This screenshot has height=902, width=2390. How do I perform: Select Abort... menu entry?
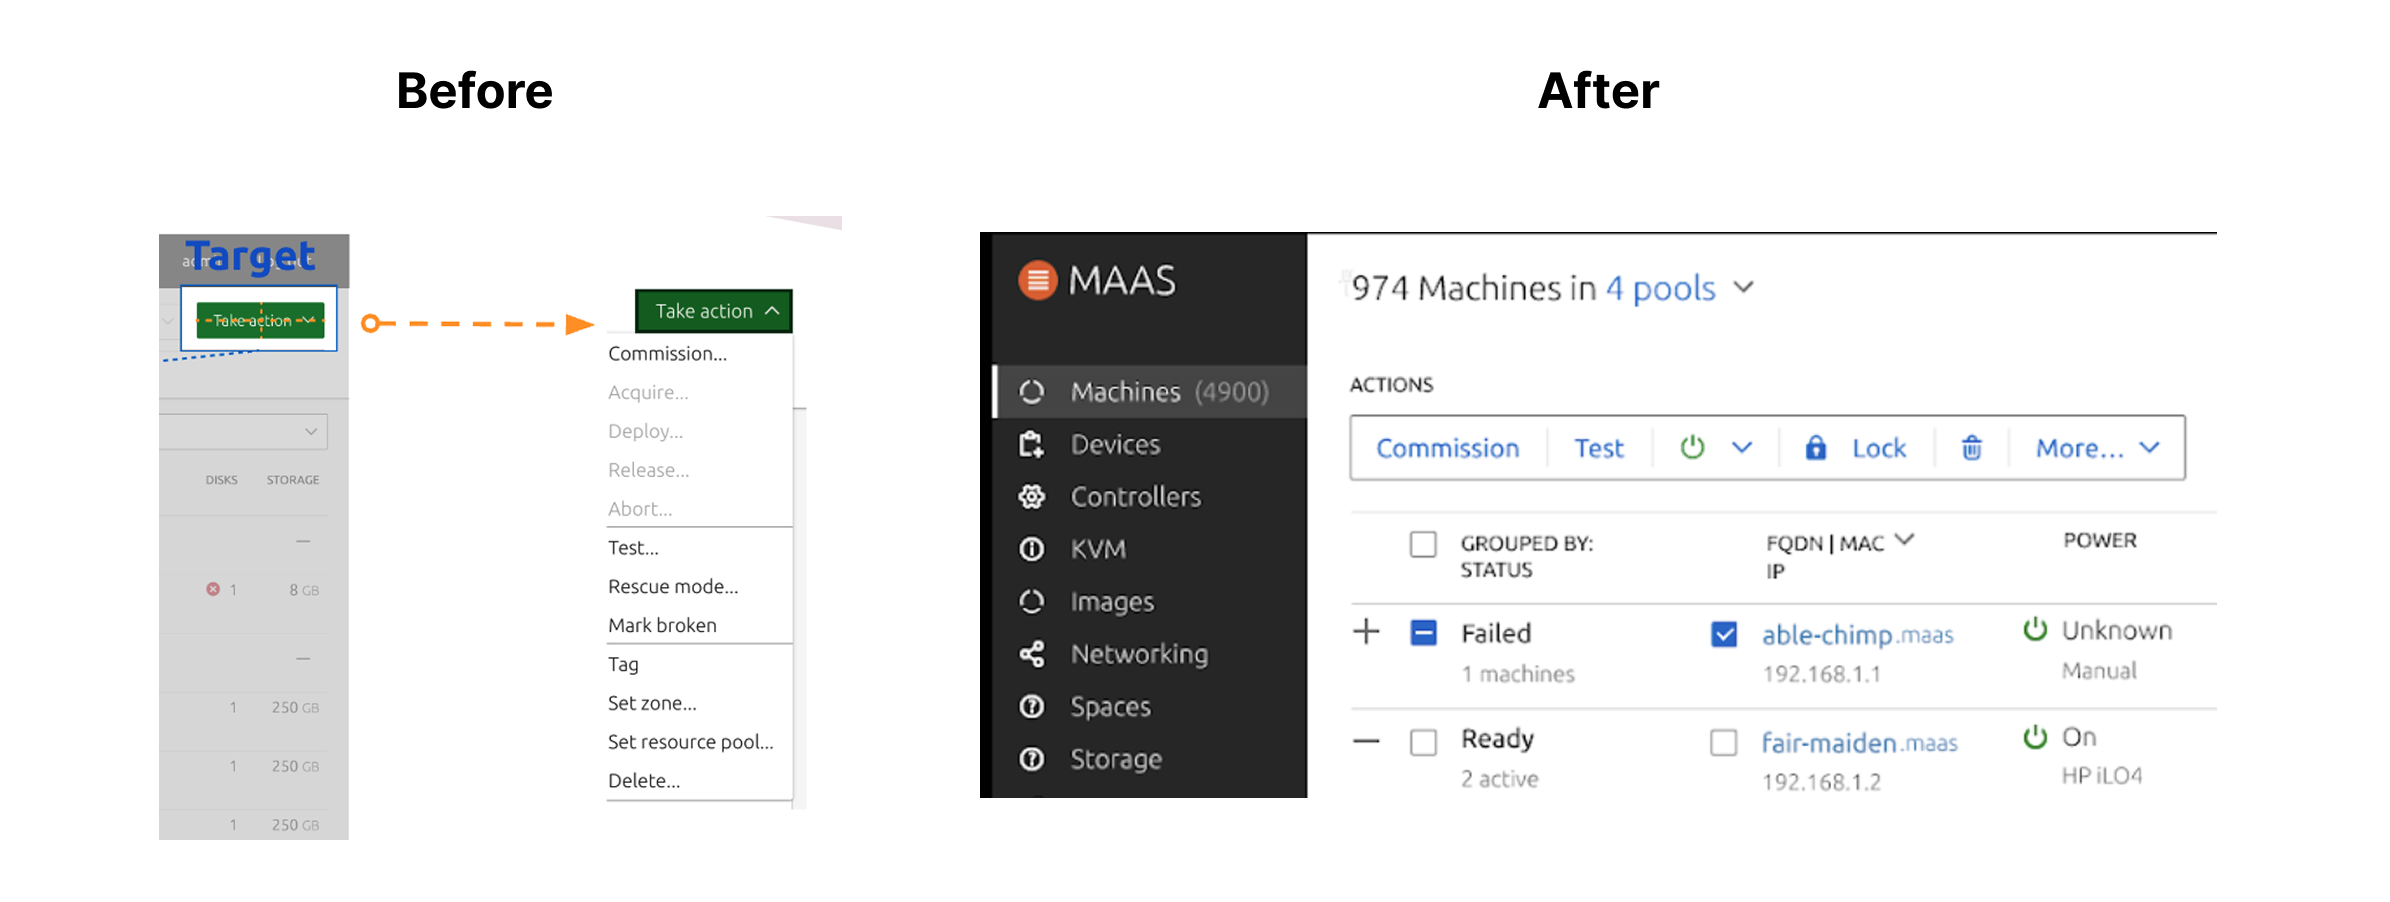[x=640, y=509]
